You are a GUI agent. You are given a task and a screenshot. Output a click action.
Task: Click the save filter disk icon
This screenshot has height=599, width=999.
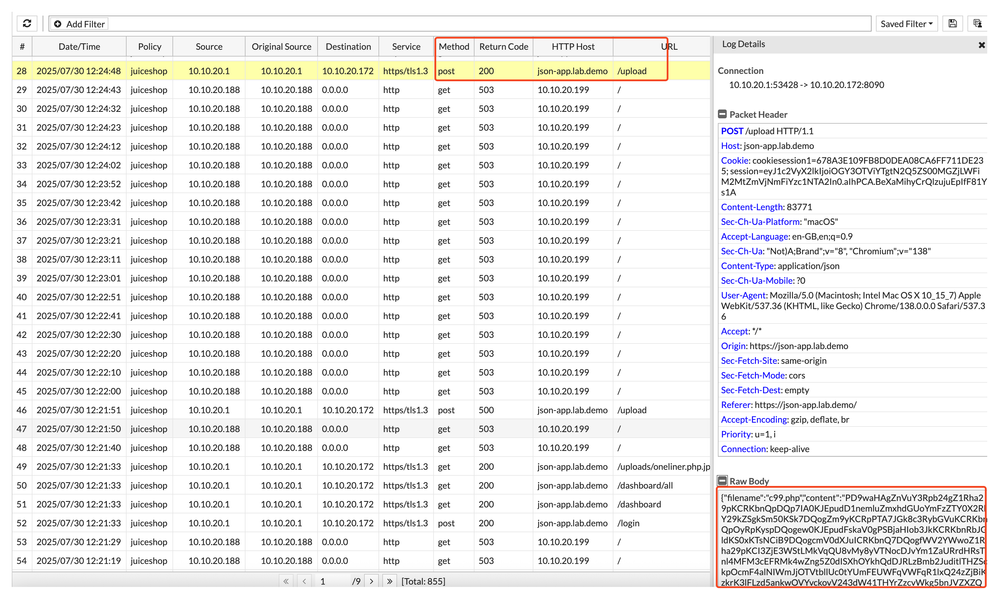coord(953,24)
